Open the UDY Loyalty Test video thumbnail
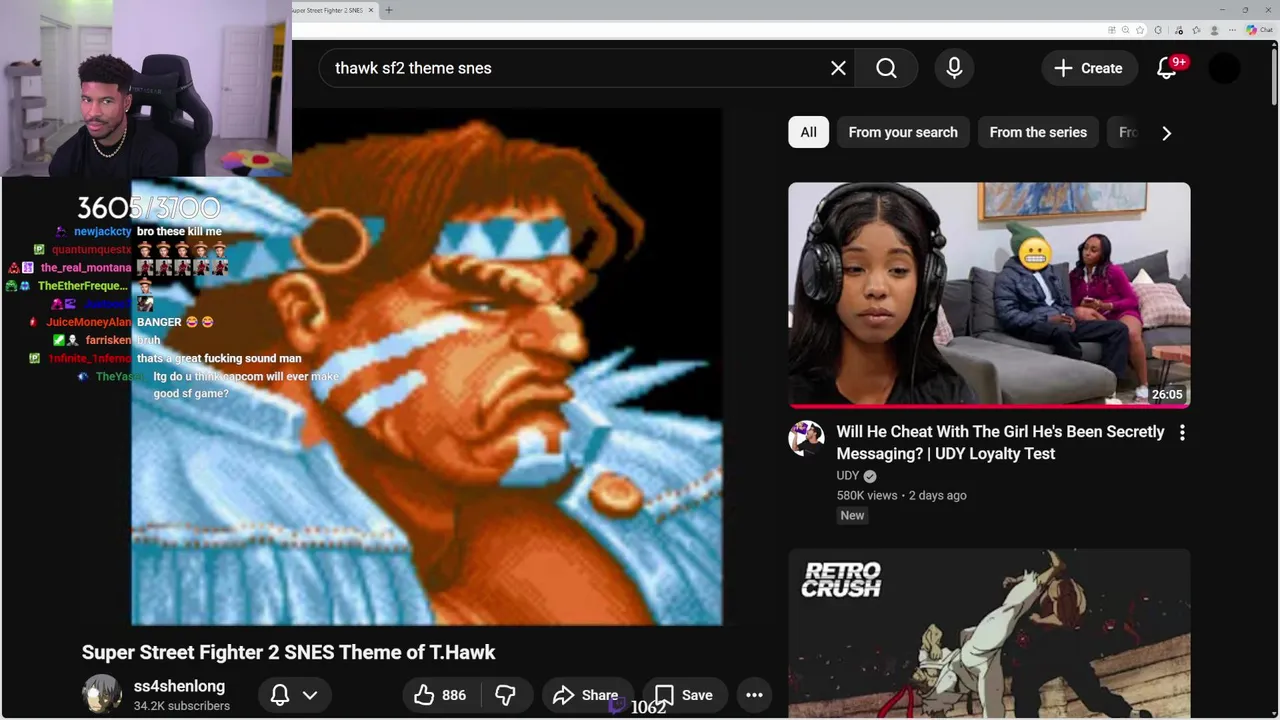Viewport: 1280px width, 720px height. tap(989, 295)
